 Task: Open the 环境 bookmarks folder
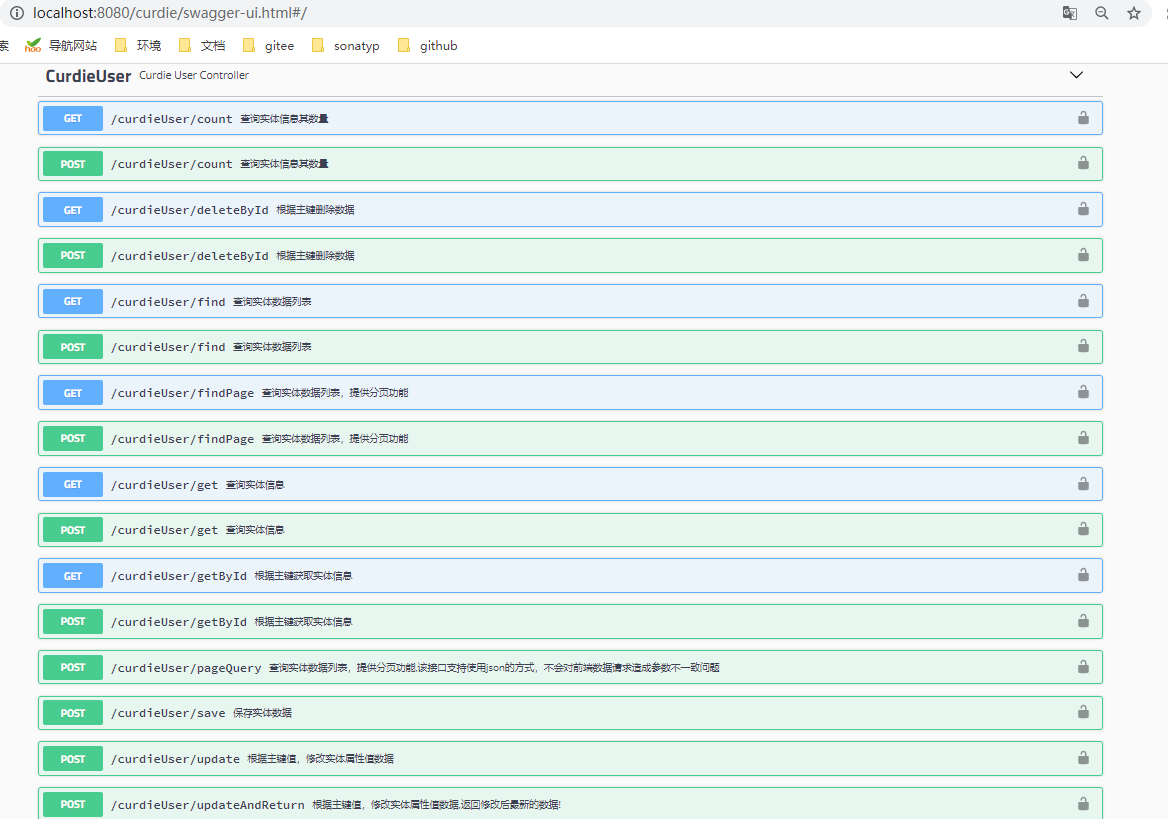tap(139, 45)
